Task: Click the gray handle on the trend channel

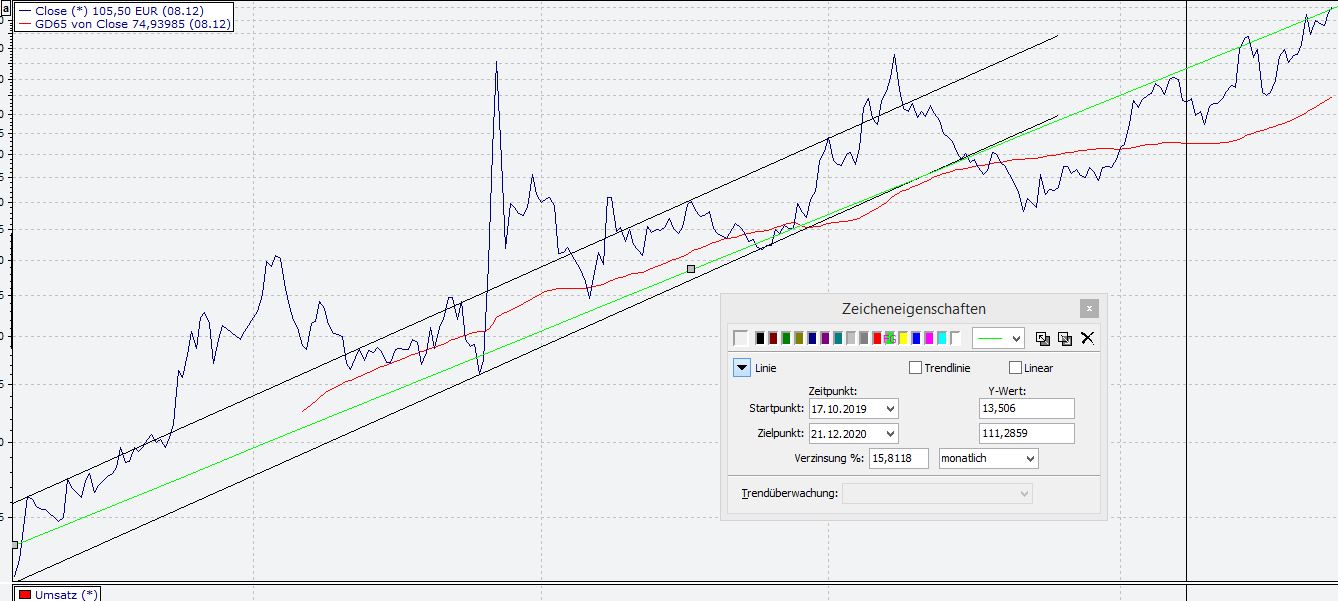Action: click(x=691, y=268)
